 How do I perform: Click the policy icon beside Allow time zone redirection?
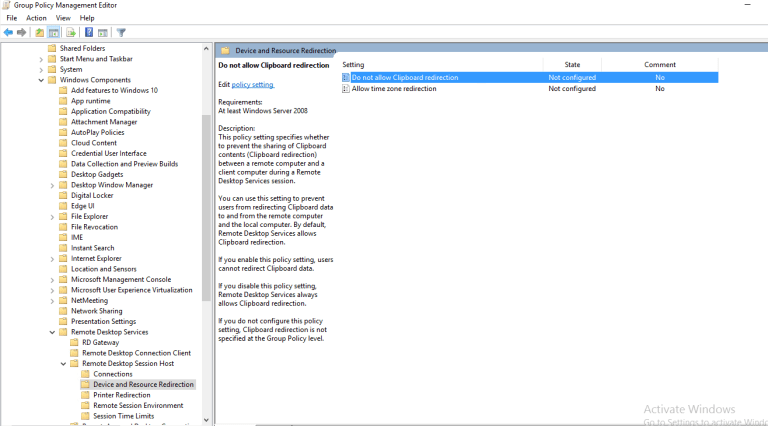(x=346, y=89)
